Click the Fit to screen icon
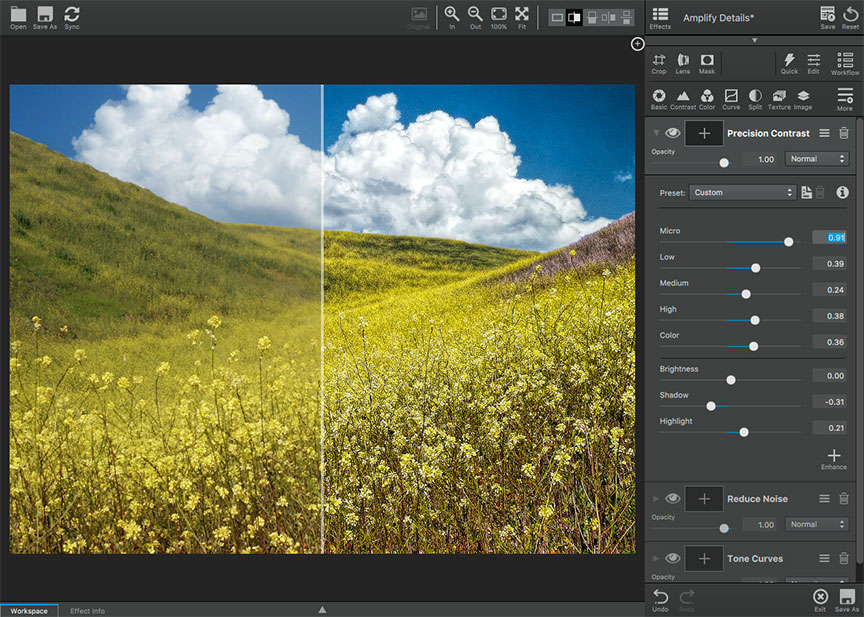This screenshot has width=864, height=617. 522,16
